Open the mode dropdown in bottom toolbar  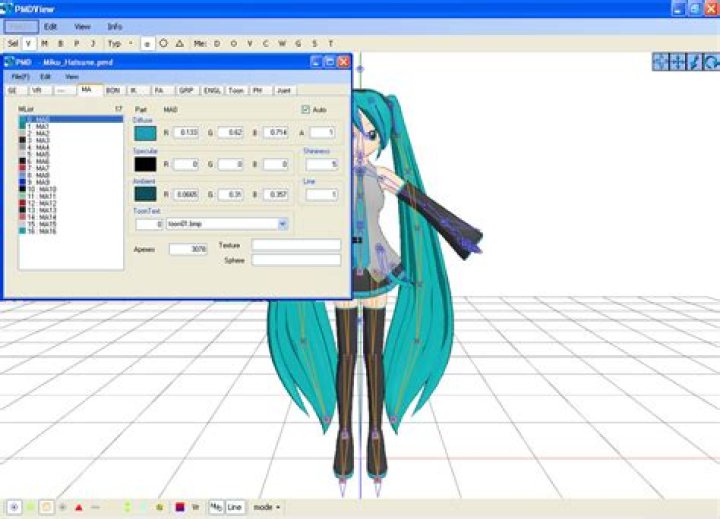[267, 507]
